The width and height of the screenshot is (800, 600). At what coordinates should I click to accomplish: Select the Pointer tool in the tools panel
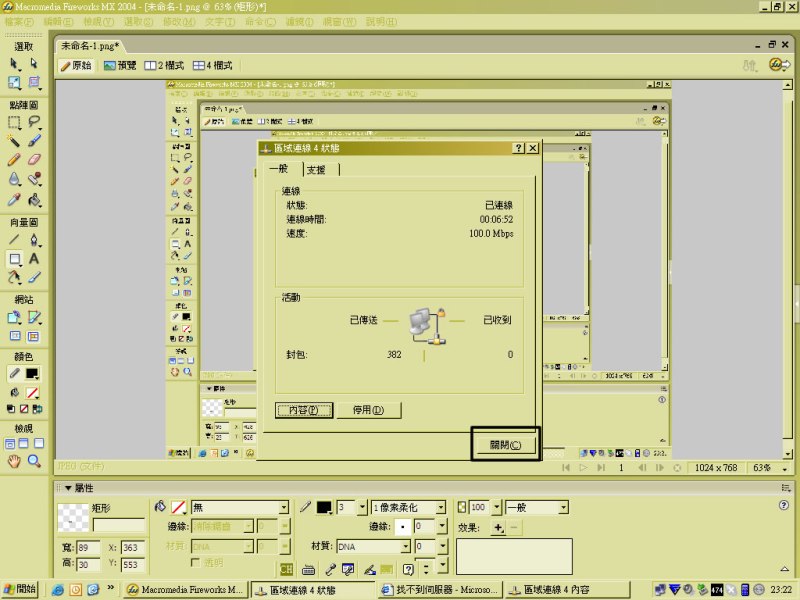pyautogui.click(x=14, y=64)
